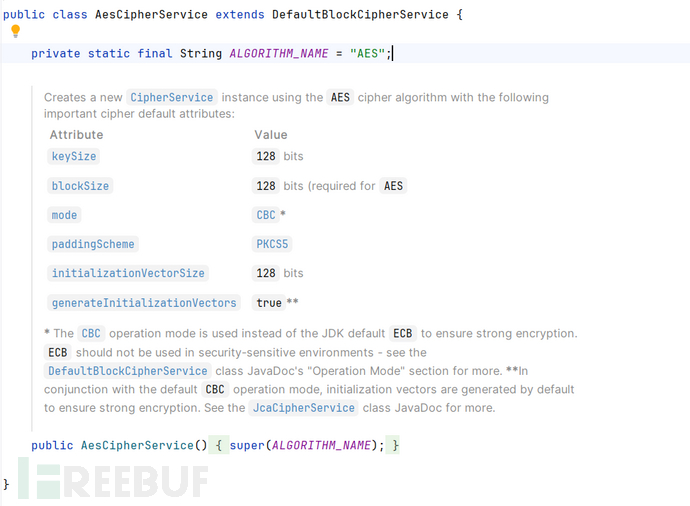Click the true value for generateInitializationVectors

click(268, 303)
